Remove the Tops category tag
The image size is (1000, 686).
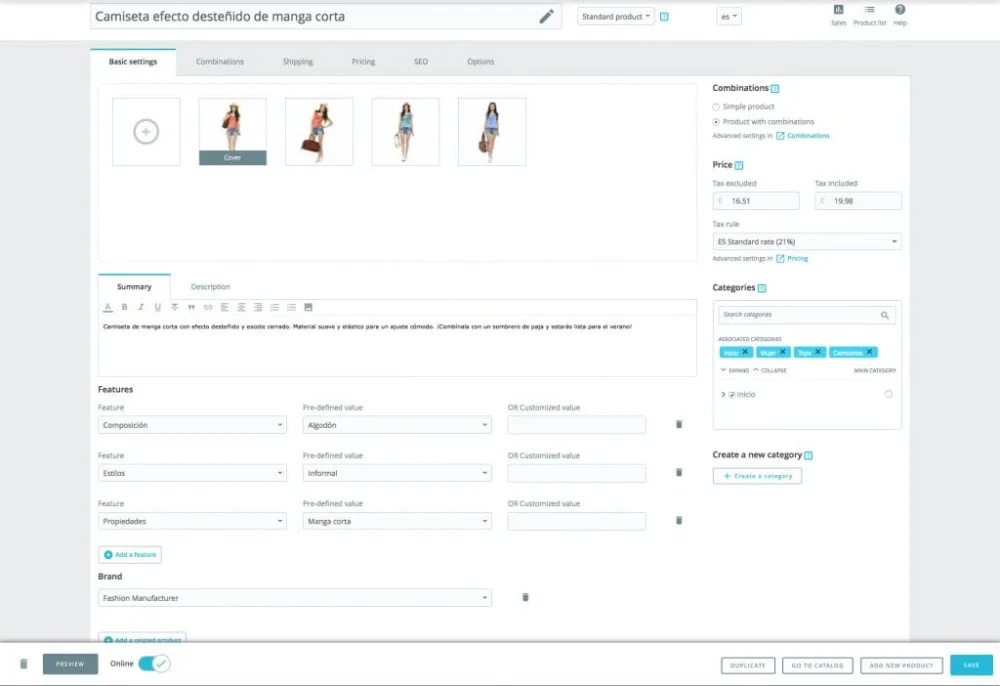pos(818,352)
